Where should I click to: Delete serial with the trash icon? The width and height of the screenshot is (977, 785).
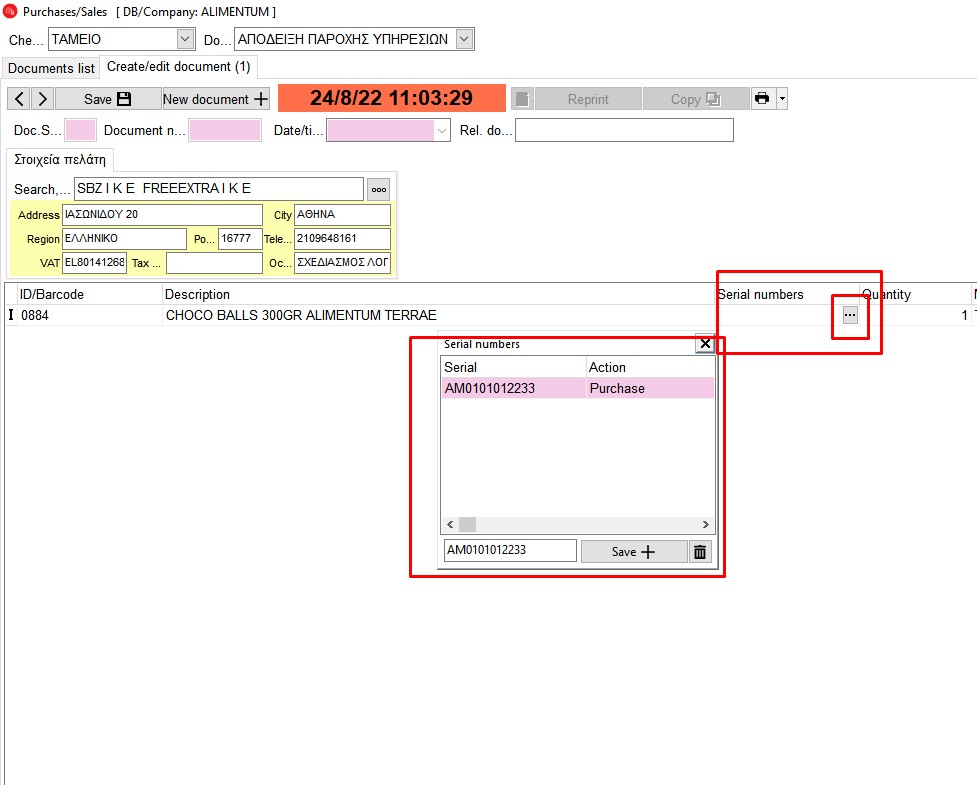700,552
